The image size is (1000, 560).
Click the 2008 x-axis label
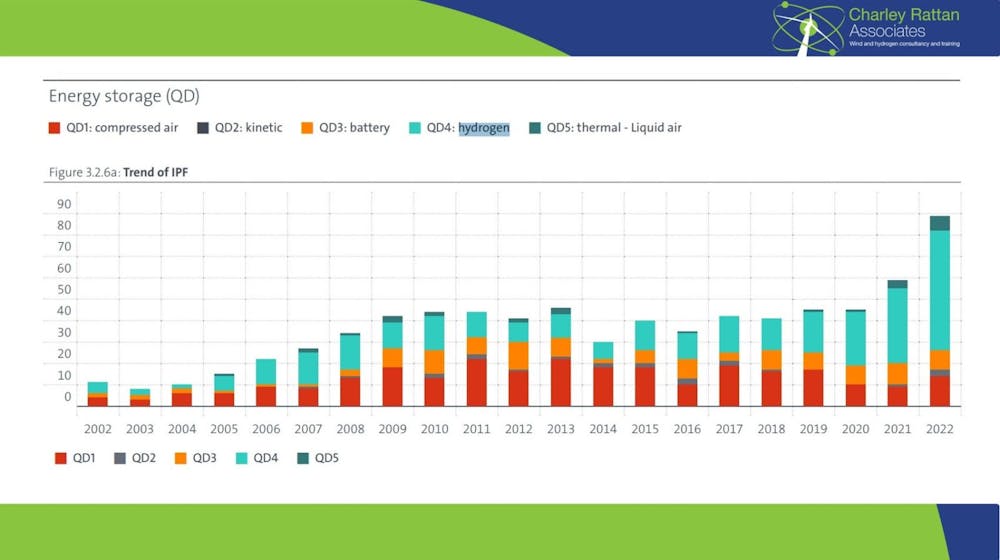(350, 429)
